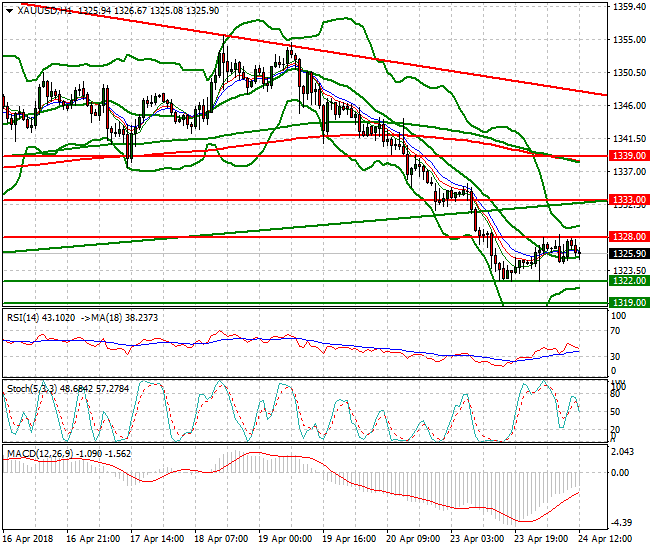Screen dimensions: 650x550
Task: Click the 1355.00 price axis value
Action: tap(629, 40)
